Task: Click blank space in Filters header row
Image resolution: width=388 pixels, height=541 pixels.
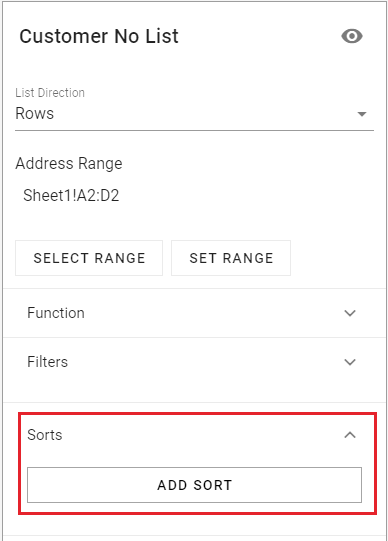Action: coord(207,362)
